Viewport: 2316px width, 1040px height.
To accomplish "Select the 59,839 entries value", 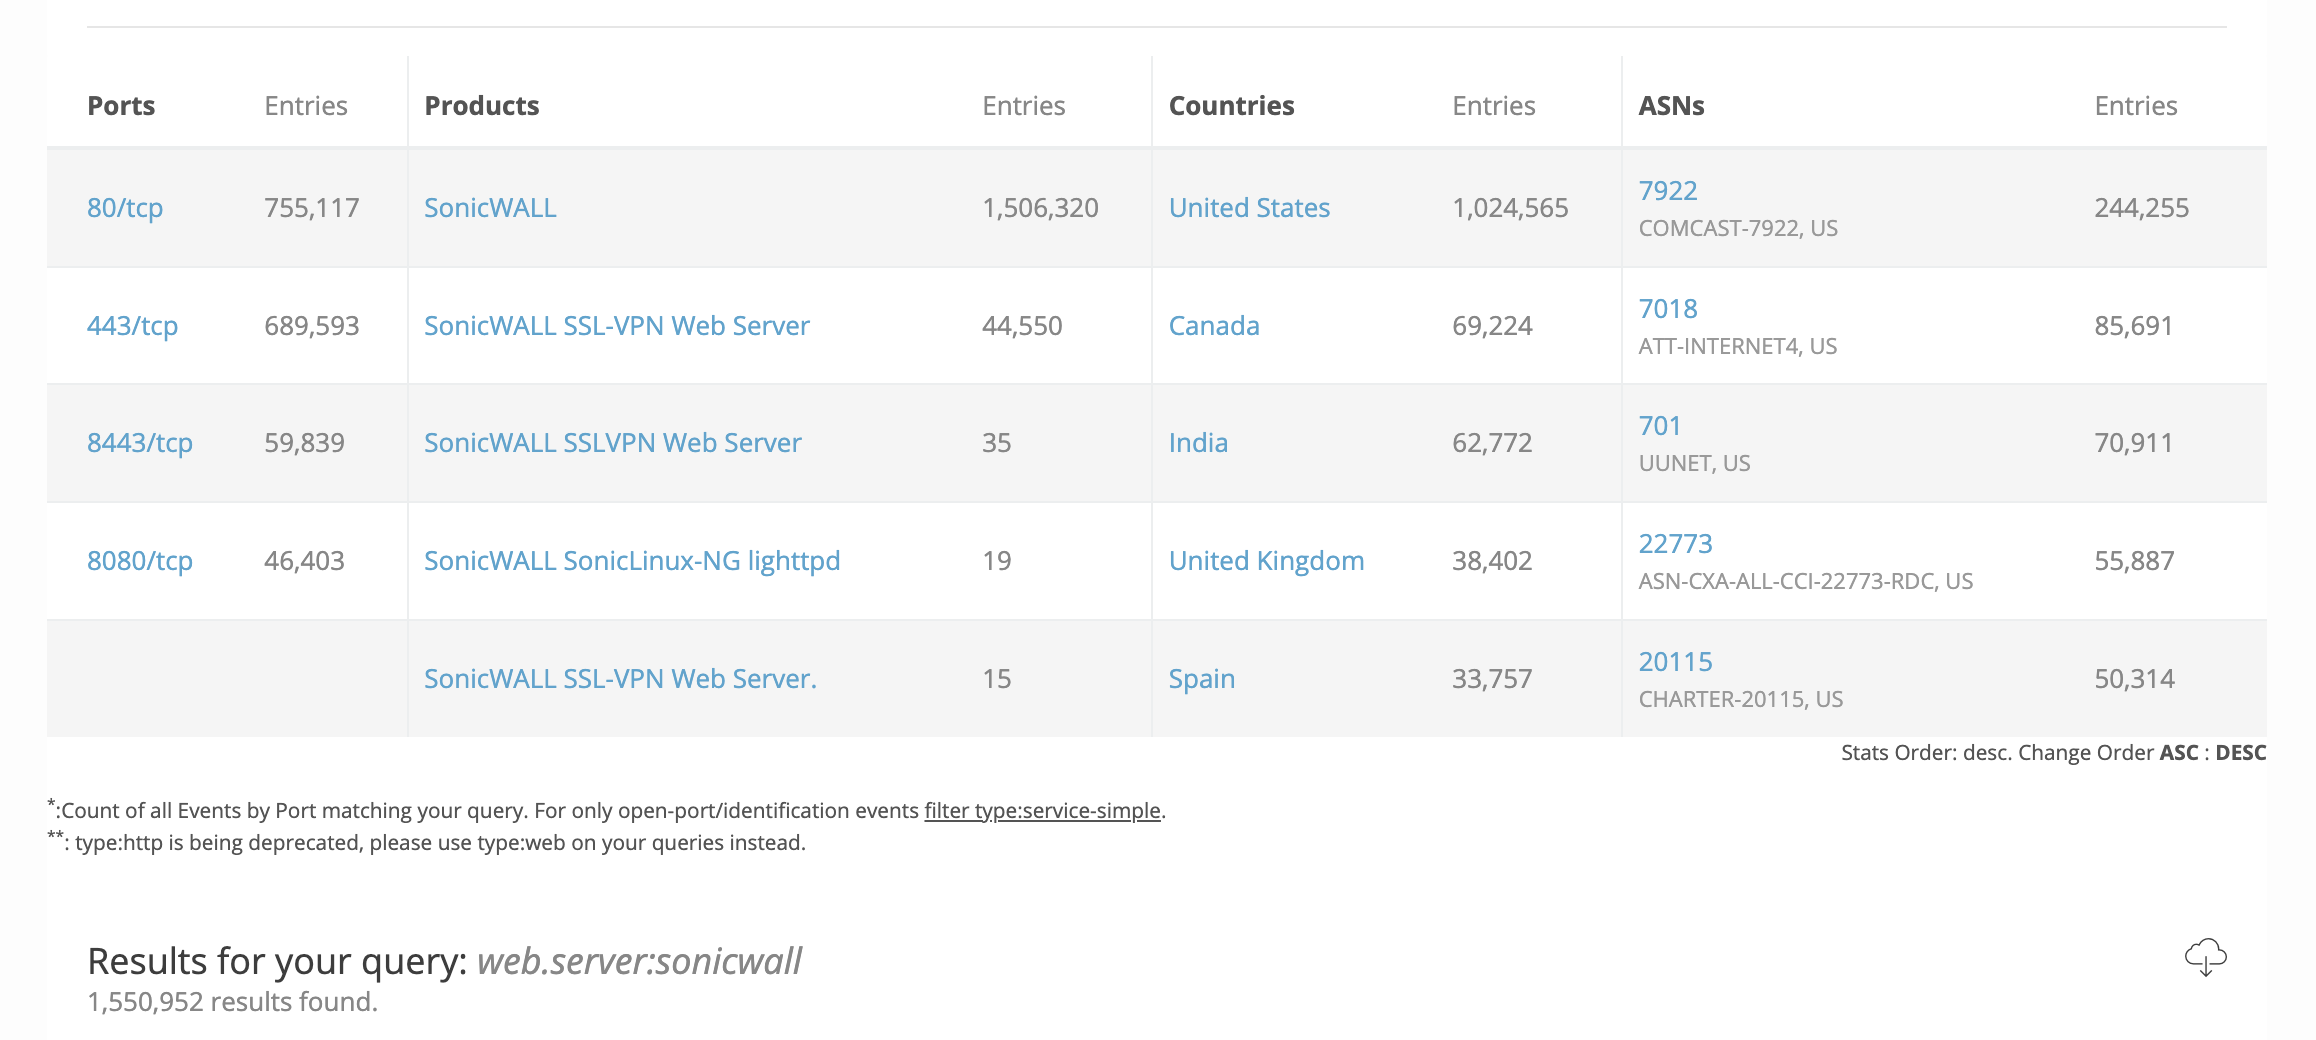I will tap(304, 443).
